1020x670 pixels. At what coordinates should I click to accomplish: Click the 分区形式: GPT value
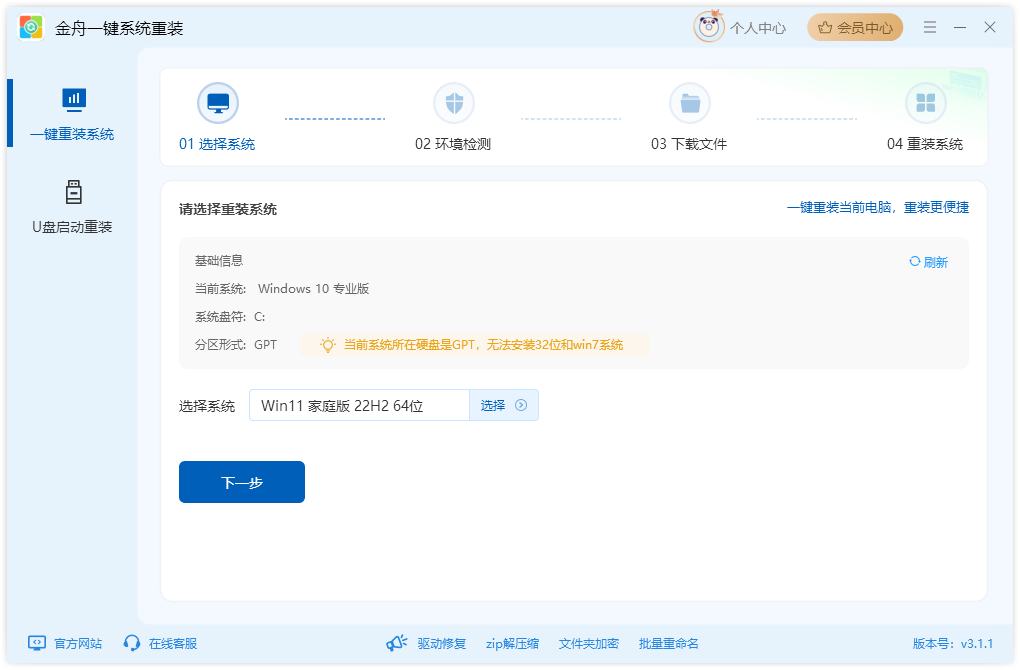pyautogui.click(x=265, y=345)
